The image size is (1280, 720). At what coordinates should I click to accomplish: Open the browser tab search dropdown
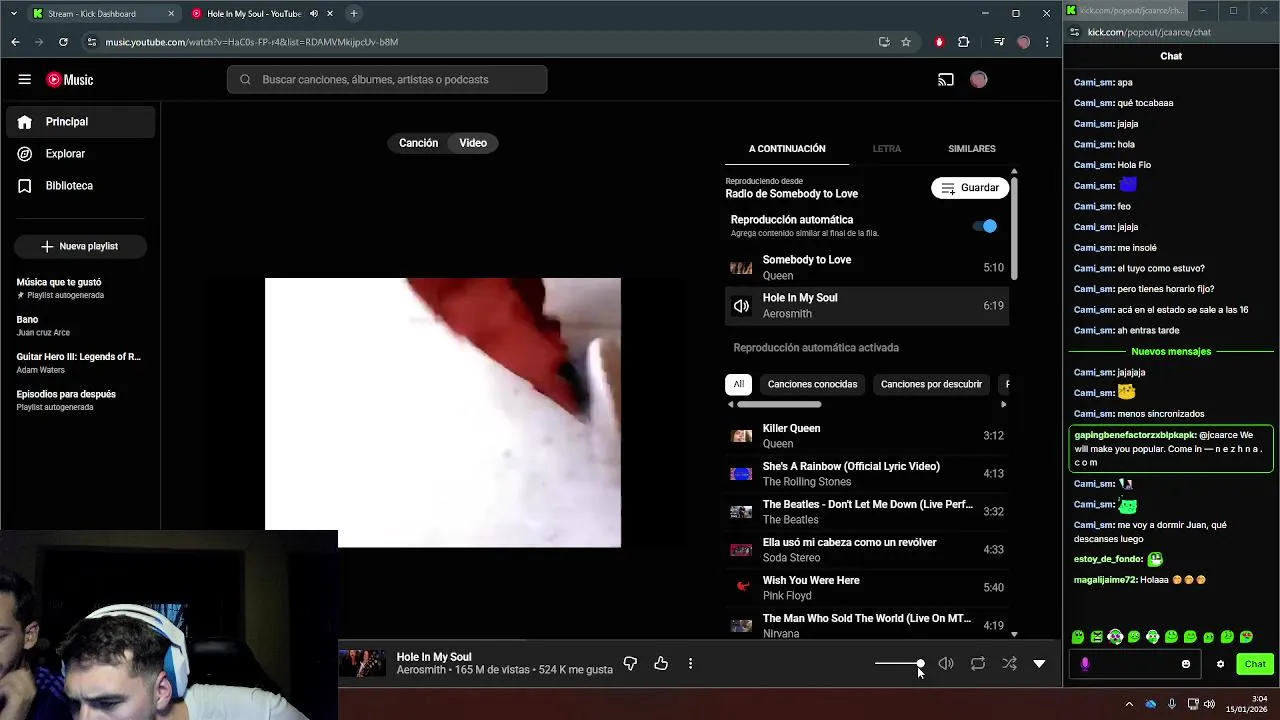coord(13,14)
